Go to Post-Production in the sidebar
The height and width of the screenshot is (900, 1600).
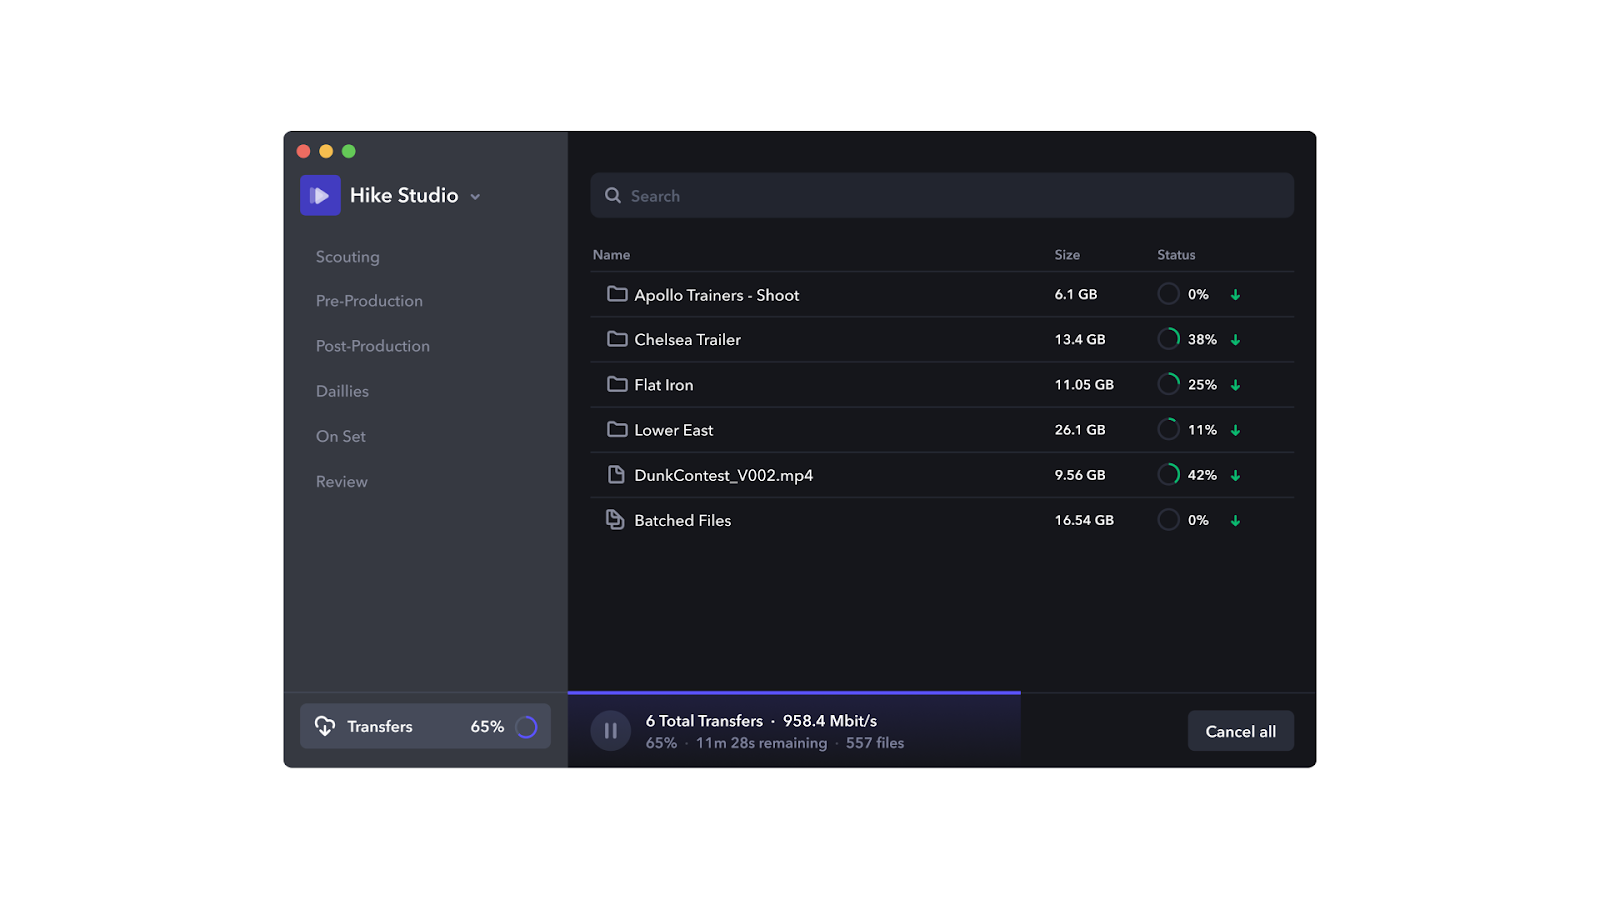[372, 346]
